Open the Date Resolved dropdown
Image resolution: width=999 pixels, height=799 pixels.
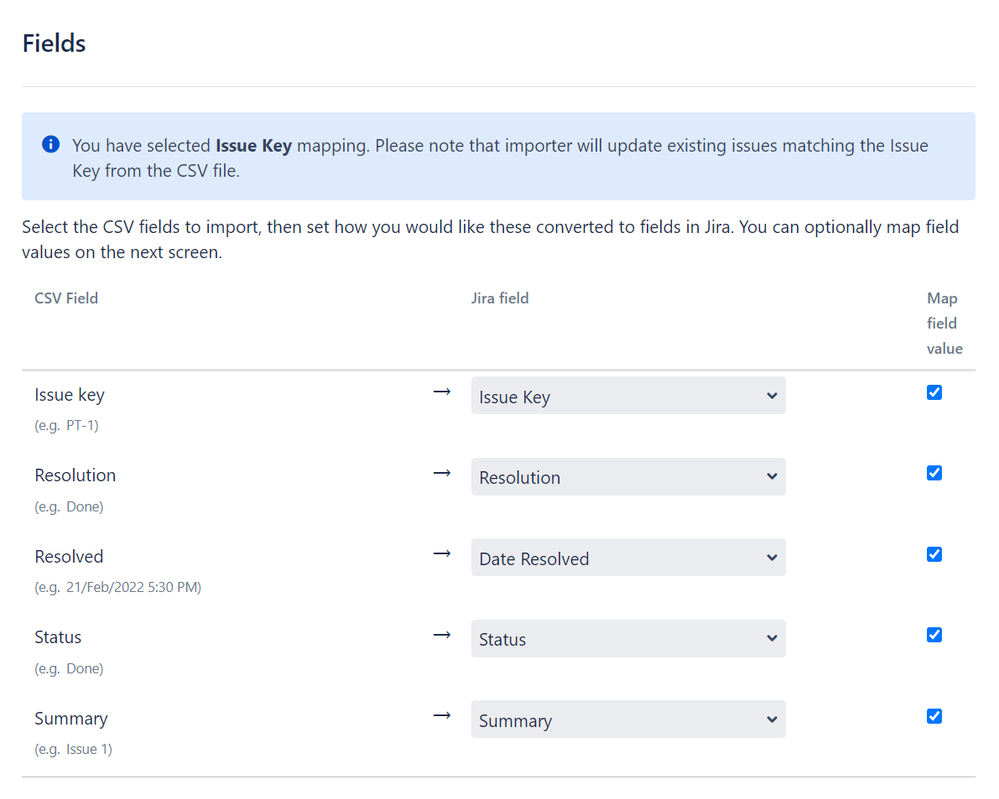click(628, 558)
